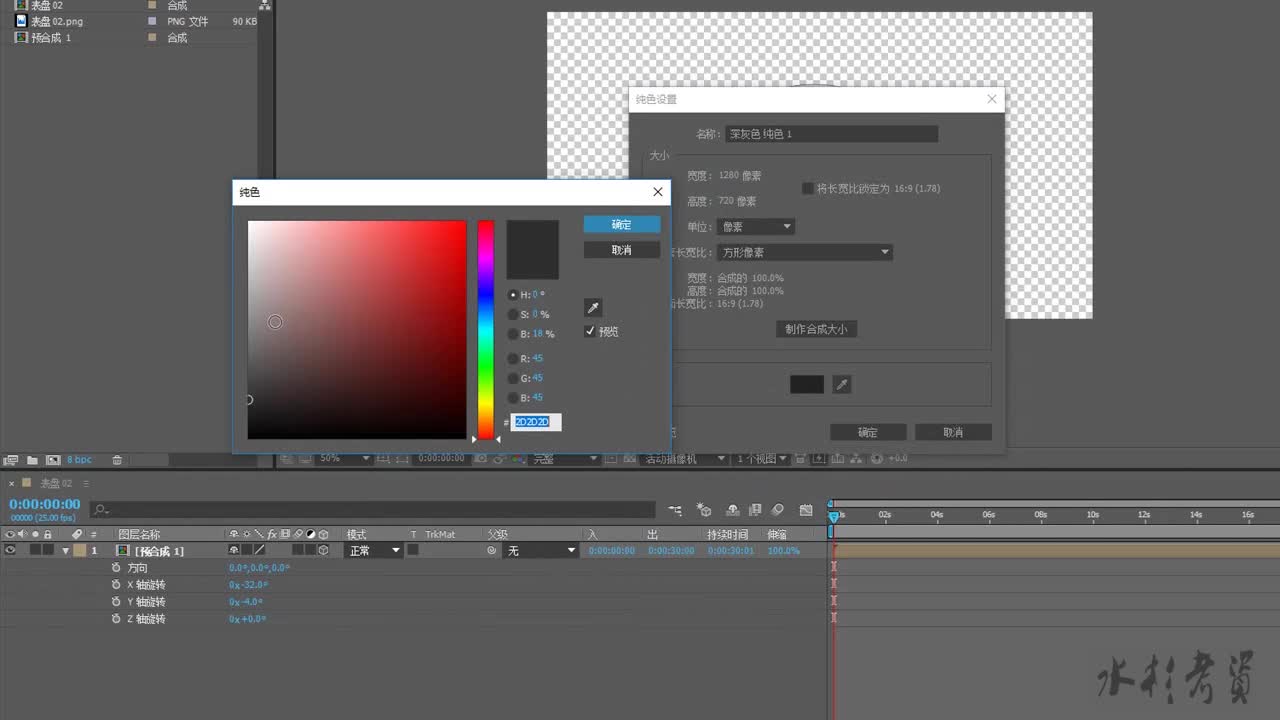This screenshot has height=720, width=1280.
Task: Click 确定 in 纯色 color picker
Action: pyautogui.click(x=622, y=224)
